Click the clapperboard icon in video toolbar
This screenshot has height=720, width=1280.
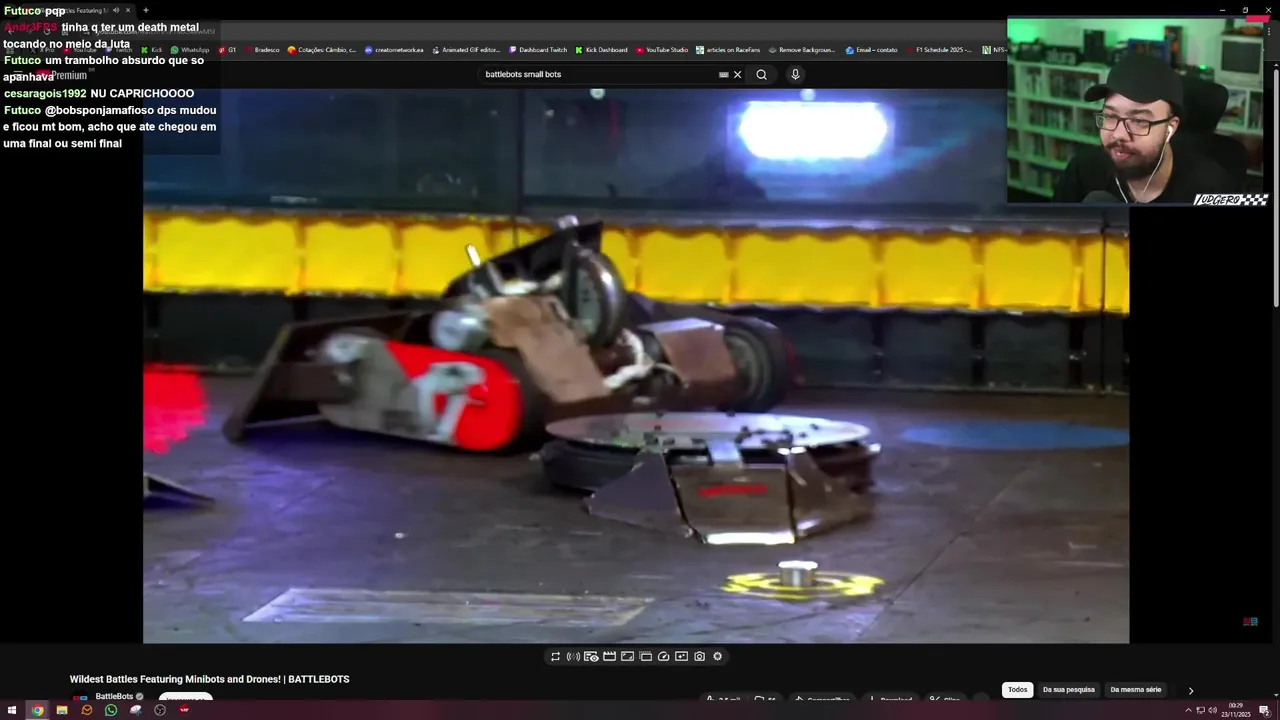[x=609, y=657]
